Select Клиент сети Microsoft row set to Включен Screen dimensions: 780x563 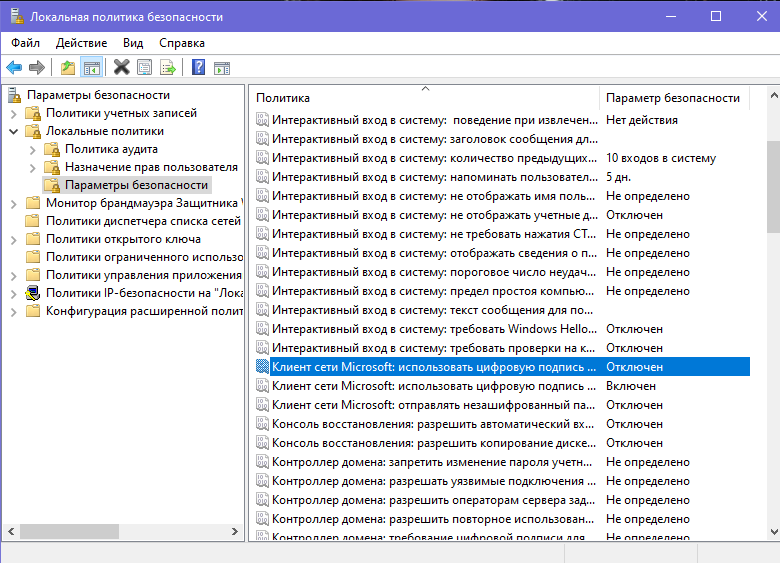click(x=502, y=386)
